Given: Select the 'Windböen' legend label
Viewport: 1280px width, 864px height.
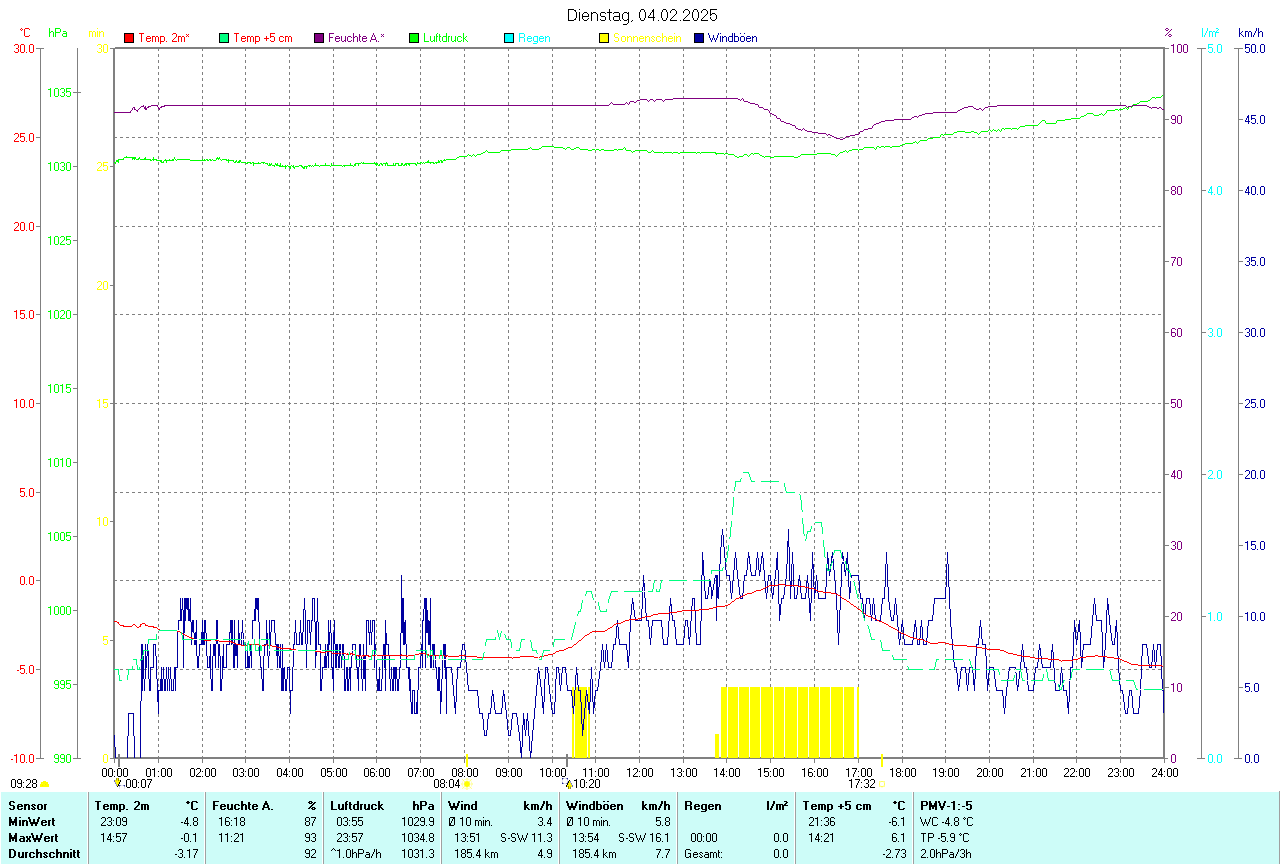Looking at the screenshot, I should (732, 38).
